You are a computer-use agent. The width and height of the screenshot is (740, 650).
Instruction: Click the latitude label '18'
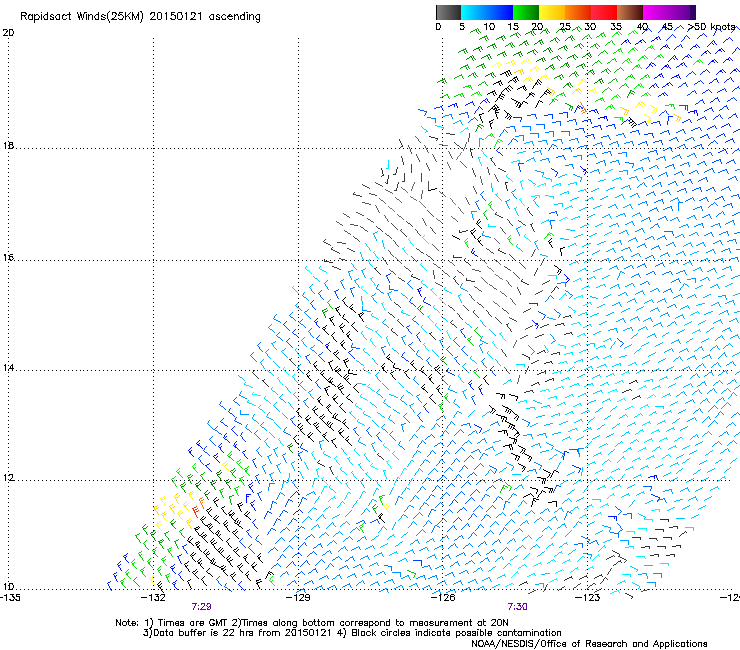pos(8,145)
